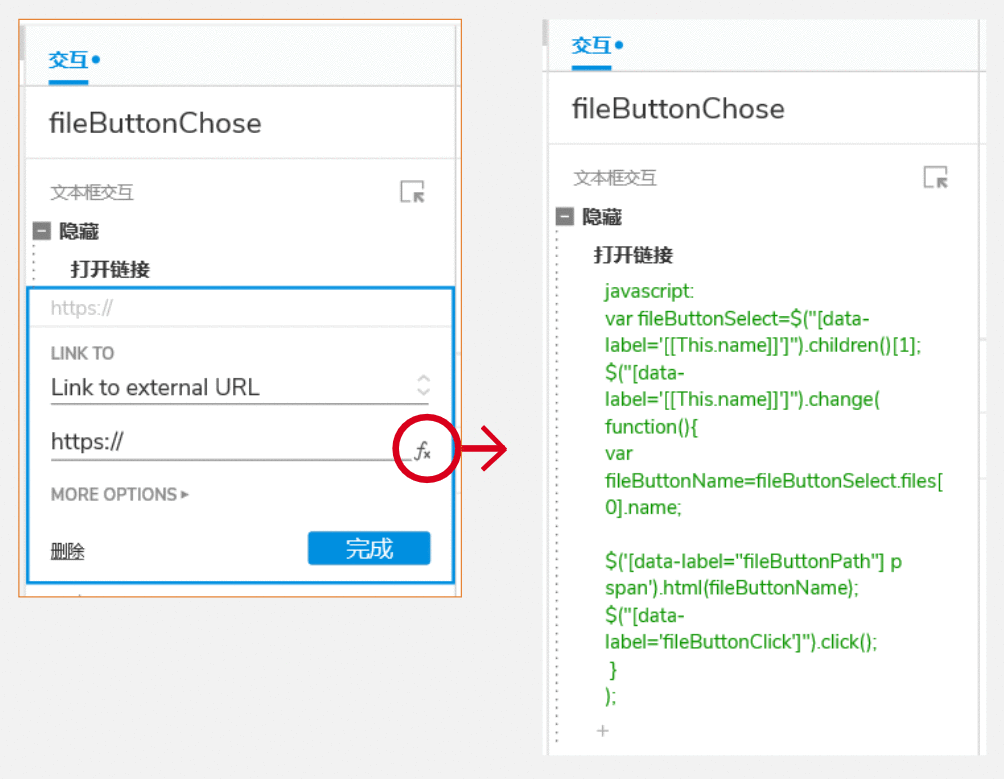Click the greyed https:// action summary row
The width and height of the screenshot is (1004, 779).
pyautogui.click(x=240, y=308)
